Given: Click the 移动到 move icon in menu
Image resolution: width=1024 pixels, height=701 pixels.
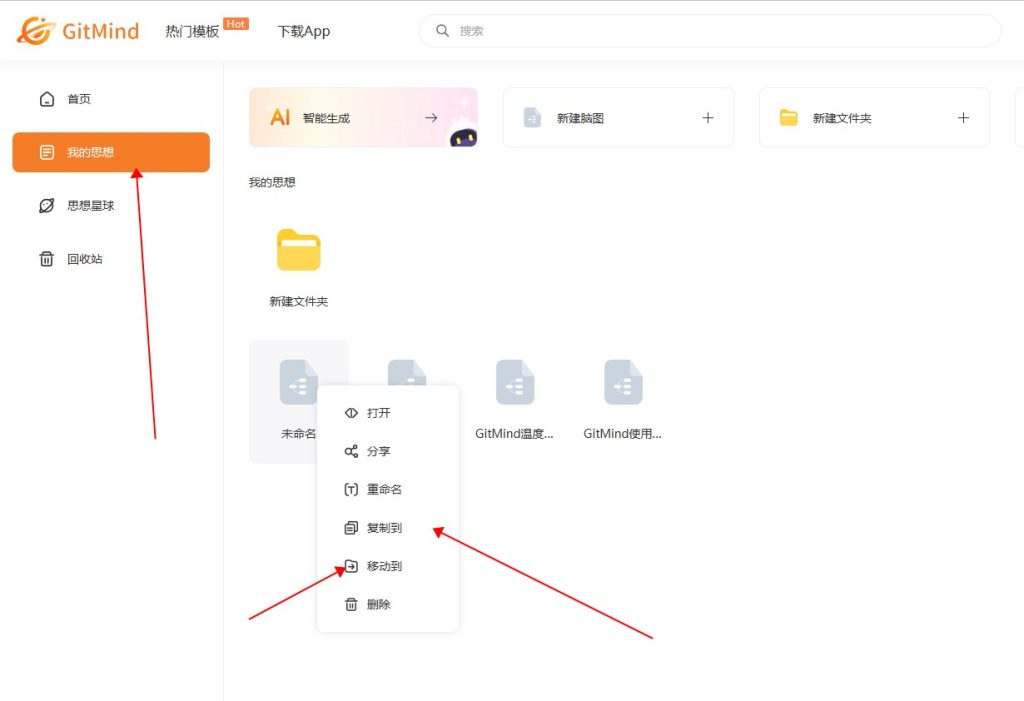Looking at the screenshot, I should (x=351, y=566).
